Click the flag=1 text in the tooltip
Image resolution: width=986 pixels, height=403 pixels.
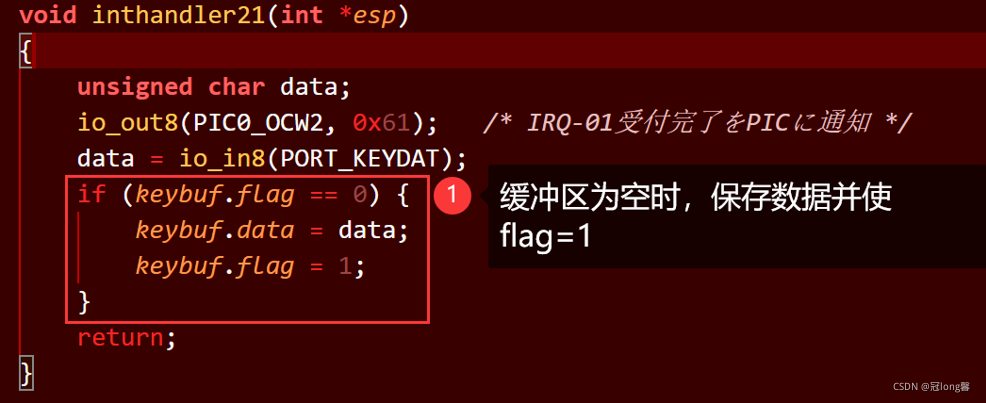pos(545,238)
